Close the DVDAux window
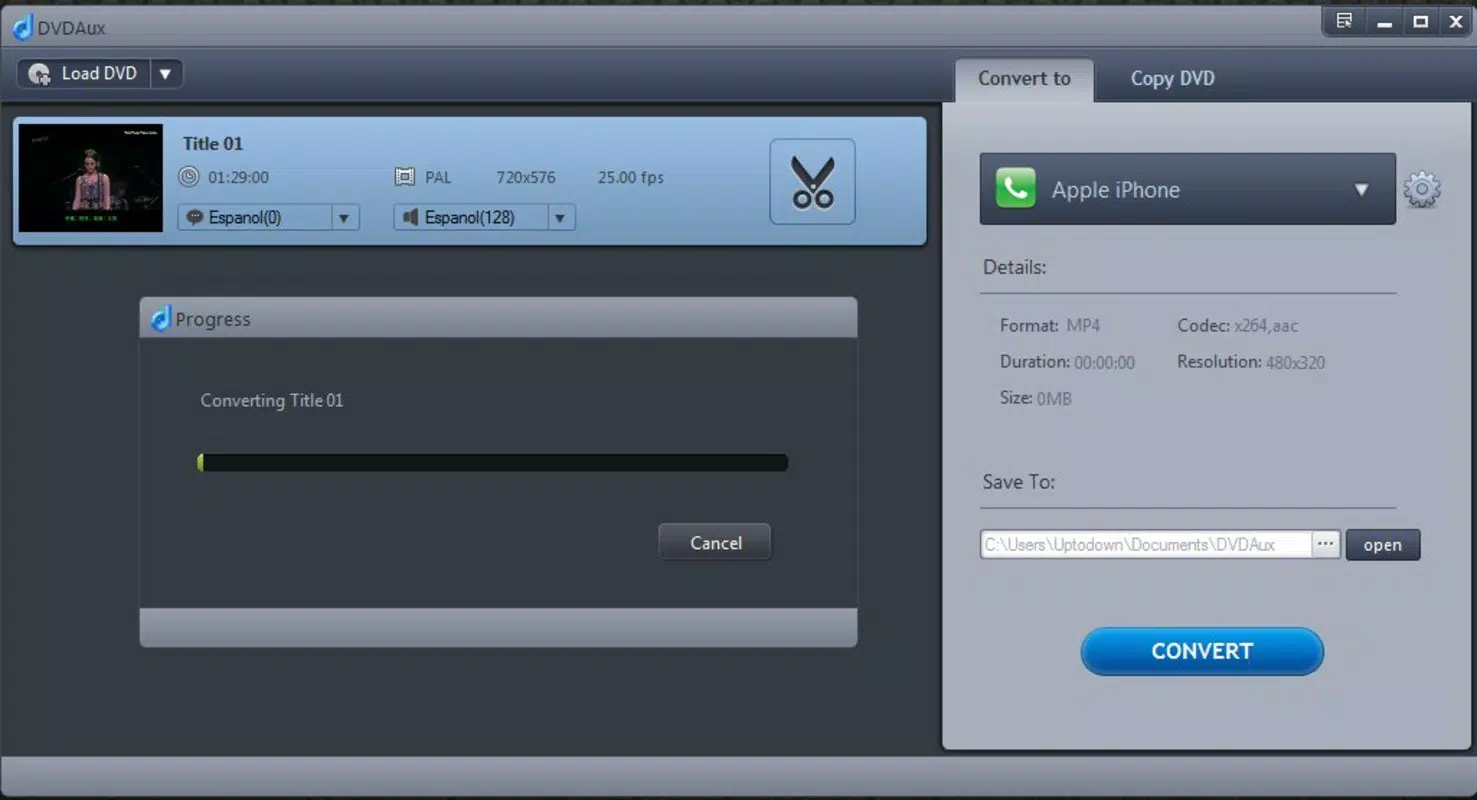 pos(1456,22)
